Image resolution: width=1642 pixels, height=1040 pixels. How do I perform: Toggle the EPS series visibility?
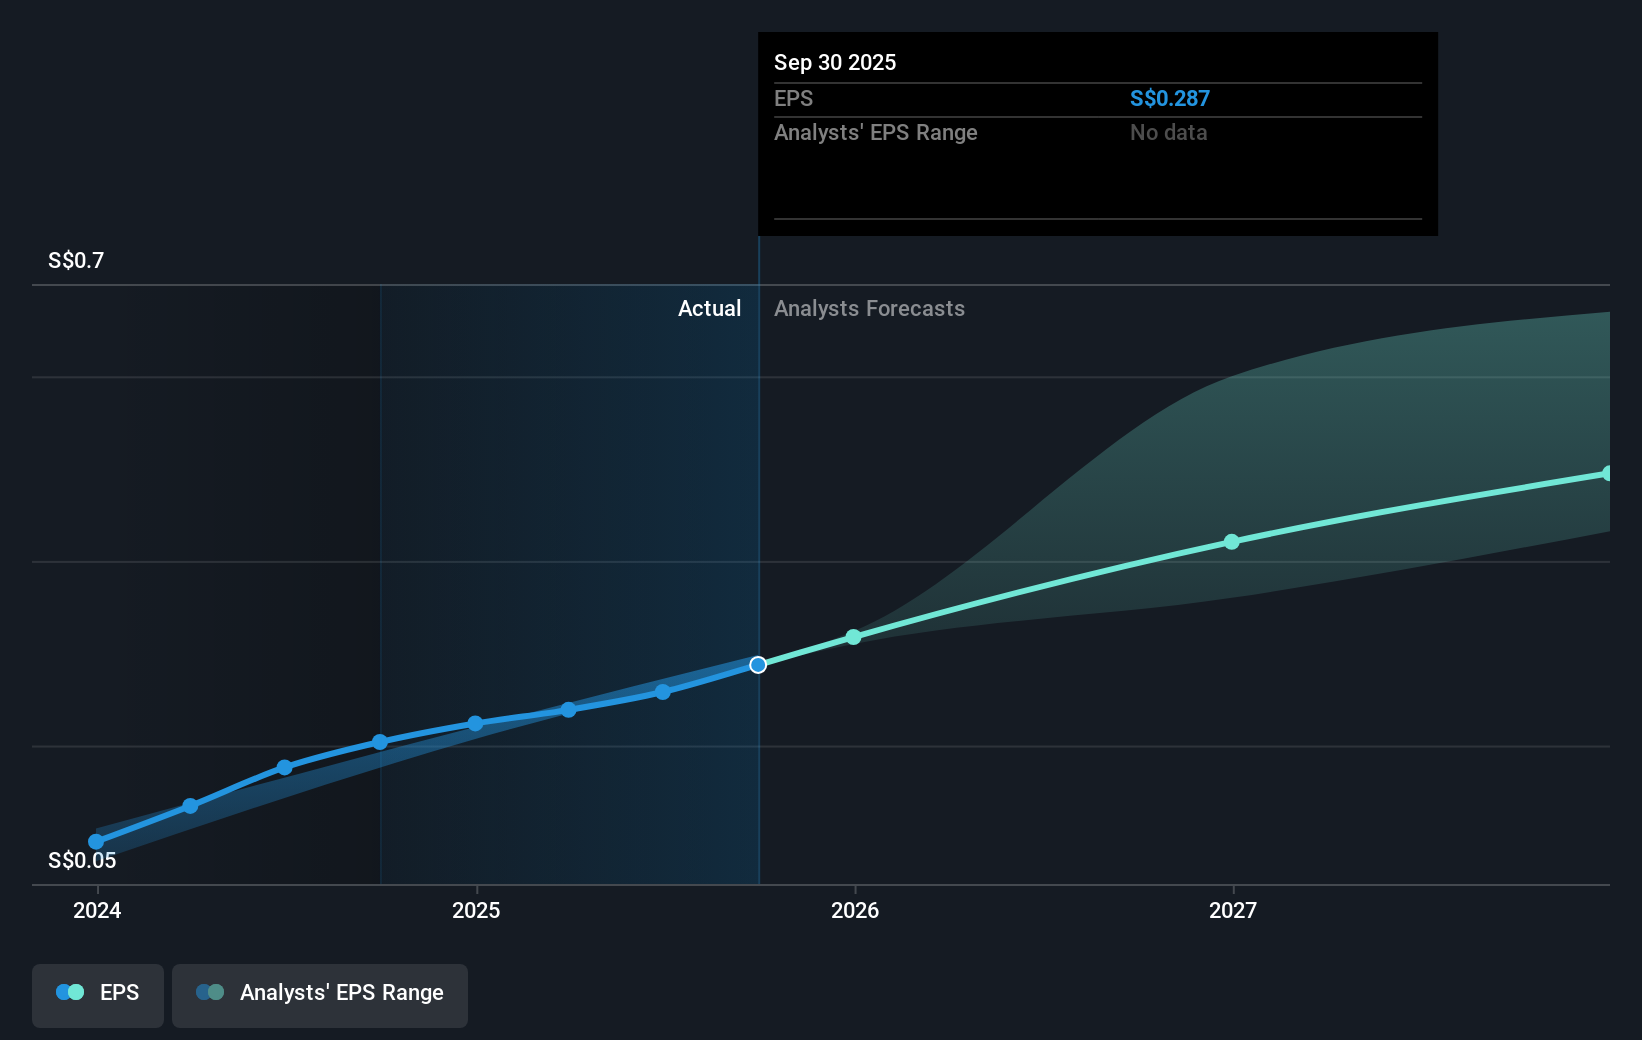coord(97,993)
